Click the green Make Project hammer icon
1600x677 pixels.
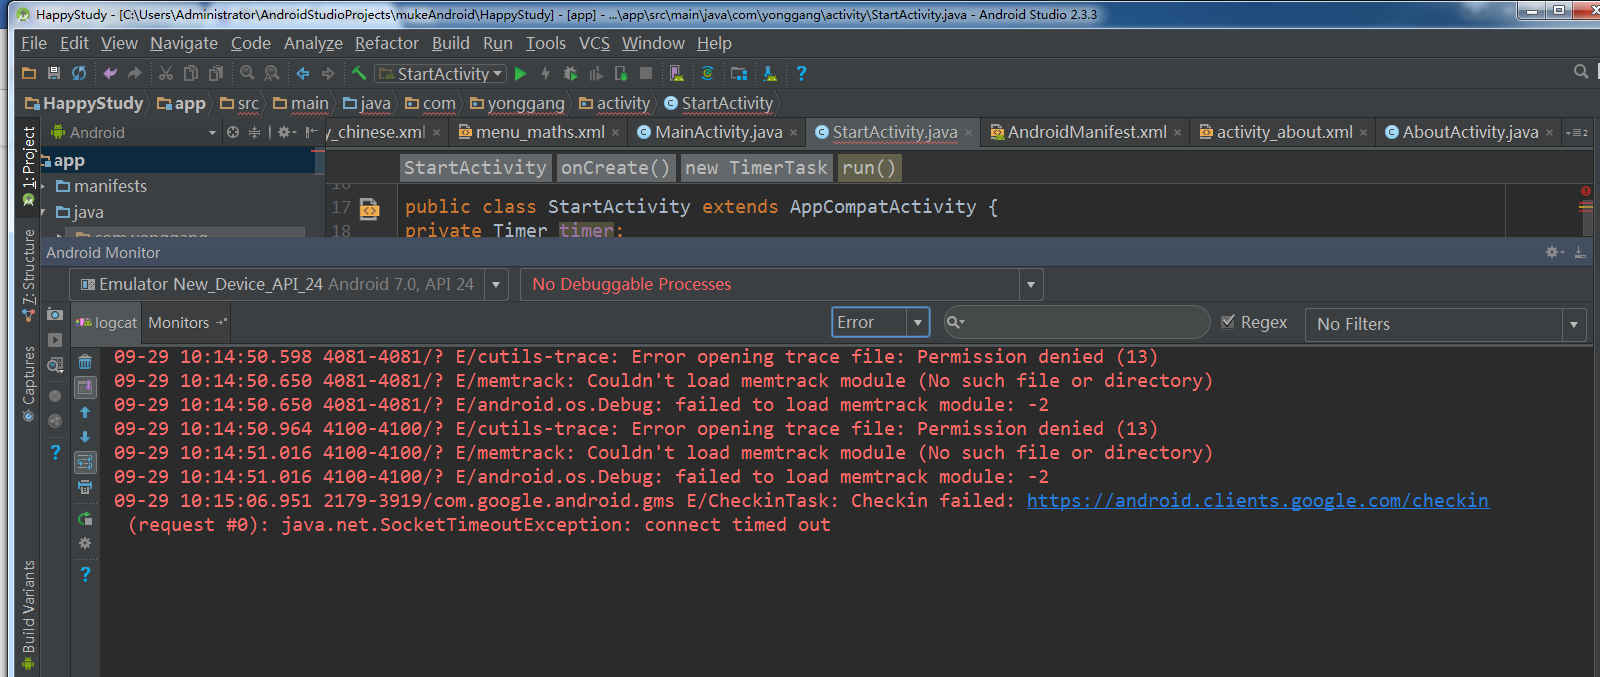click(x=359, y=73)
